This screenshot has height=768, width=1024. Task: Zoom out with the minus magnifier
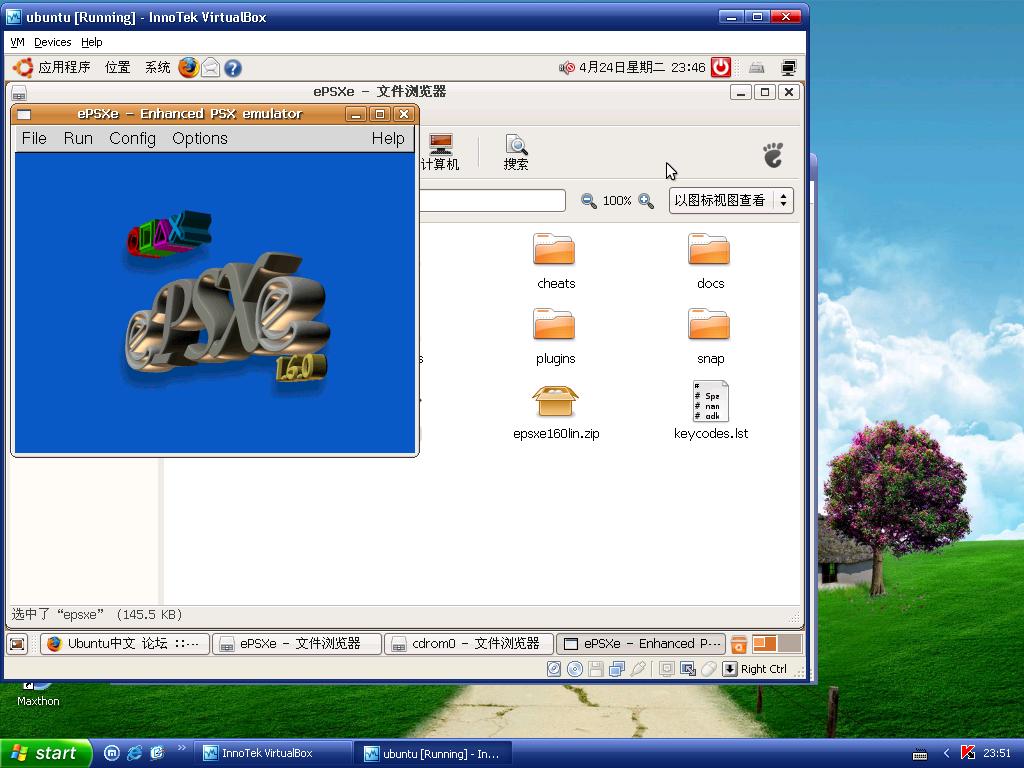pos(588,200)
